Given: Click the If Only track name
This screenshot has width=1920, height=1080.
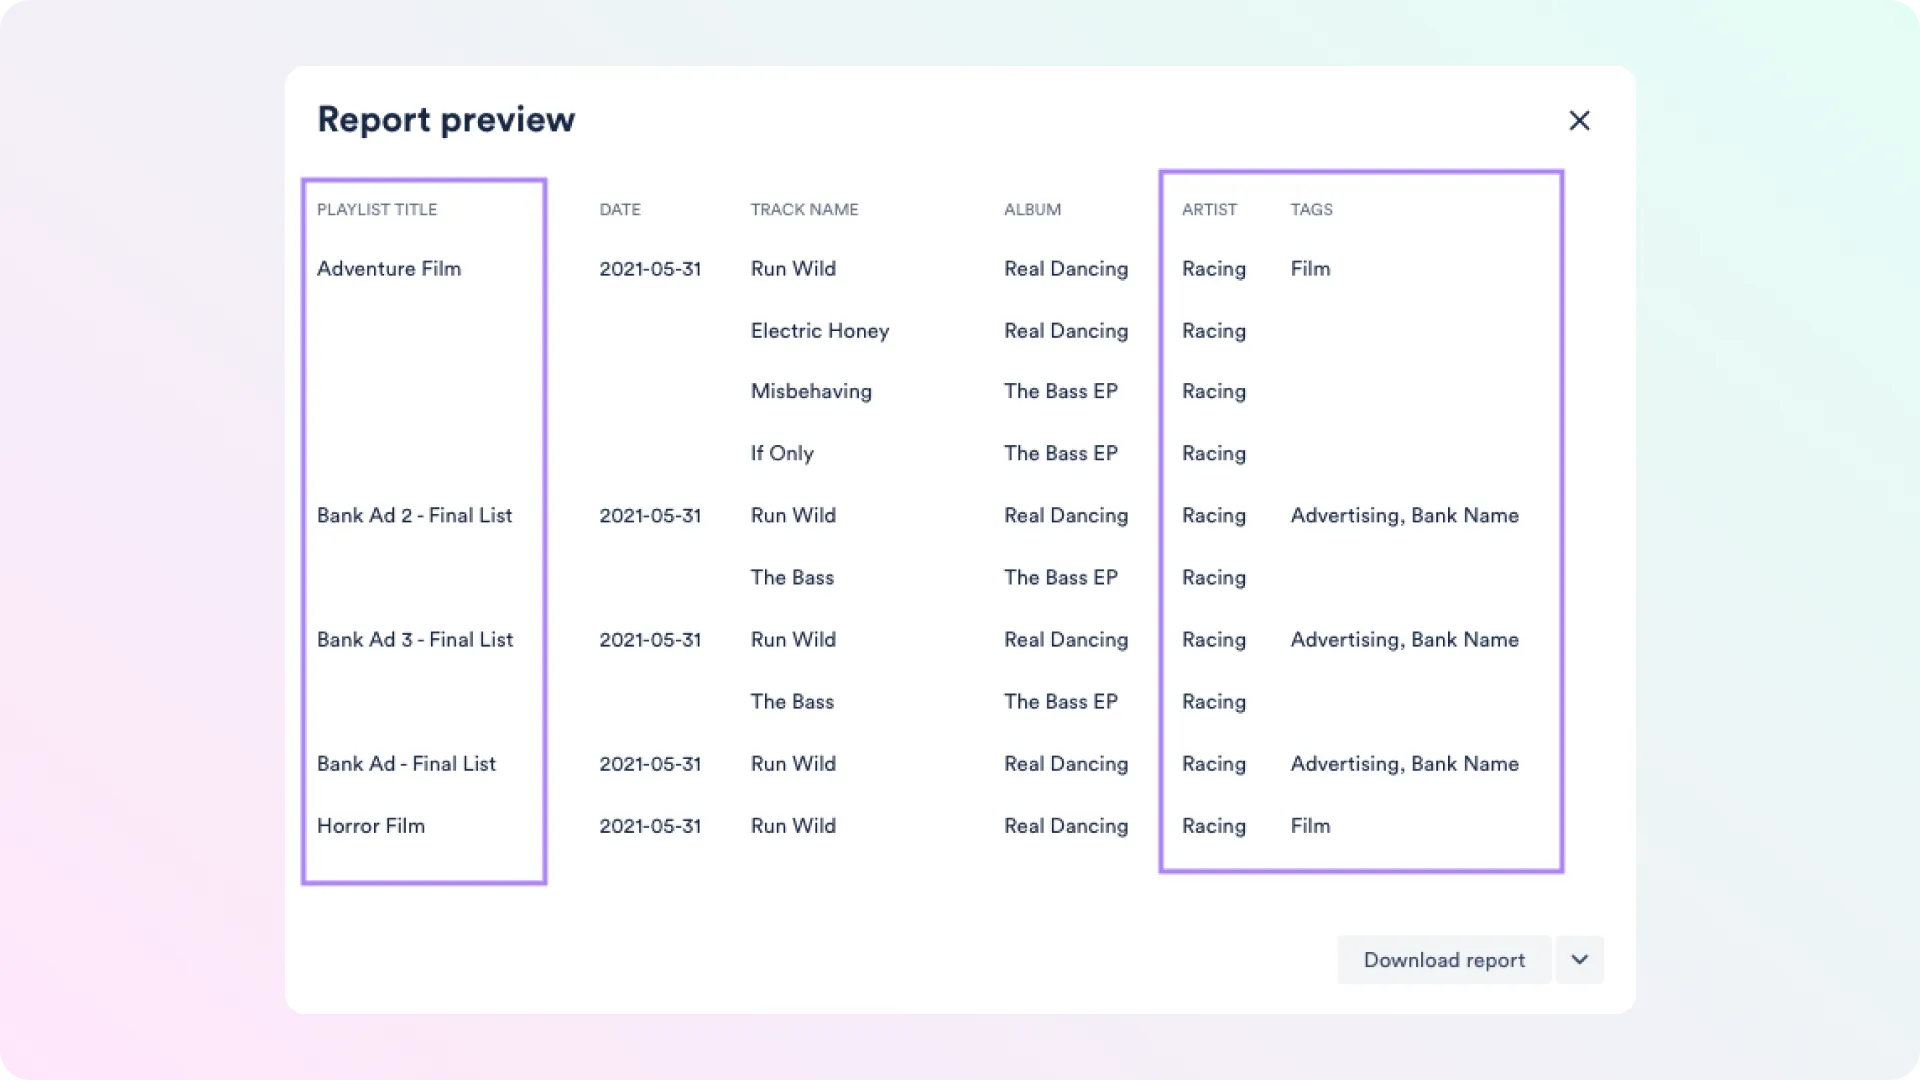Looking at the screenshot, I should click(782, 453).
